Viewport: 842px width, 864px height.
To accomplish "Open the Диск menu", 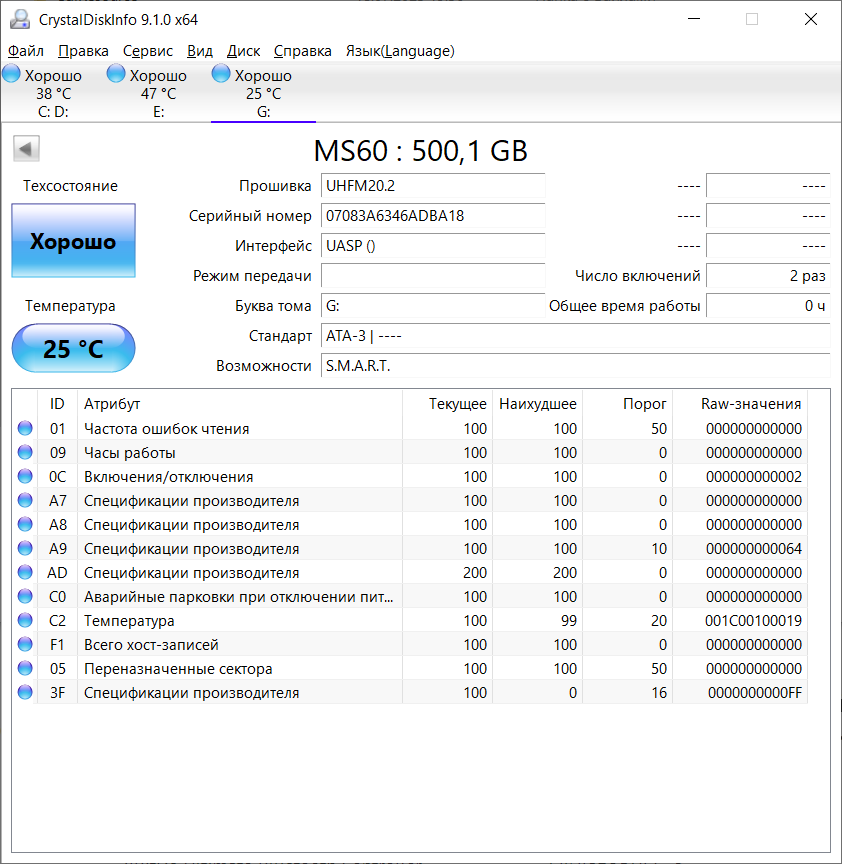I will pos(243,51).
